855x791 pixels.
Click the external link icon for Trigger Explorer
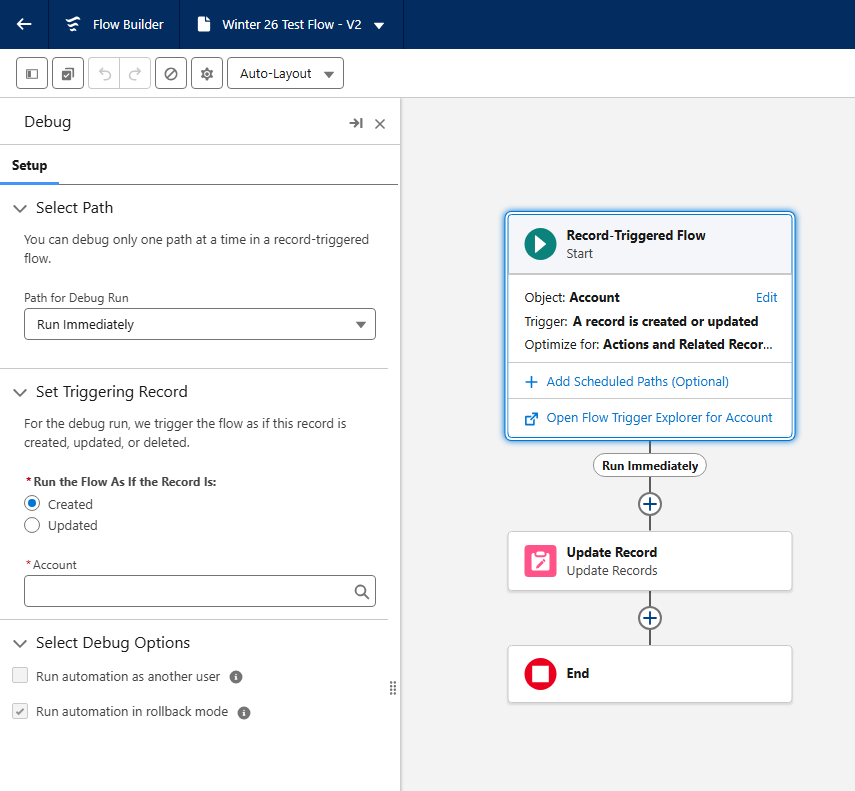[x=531, y=419]
